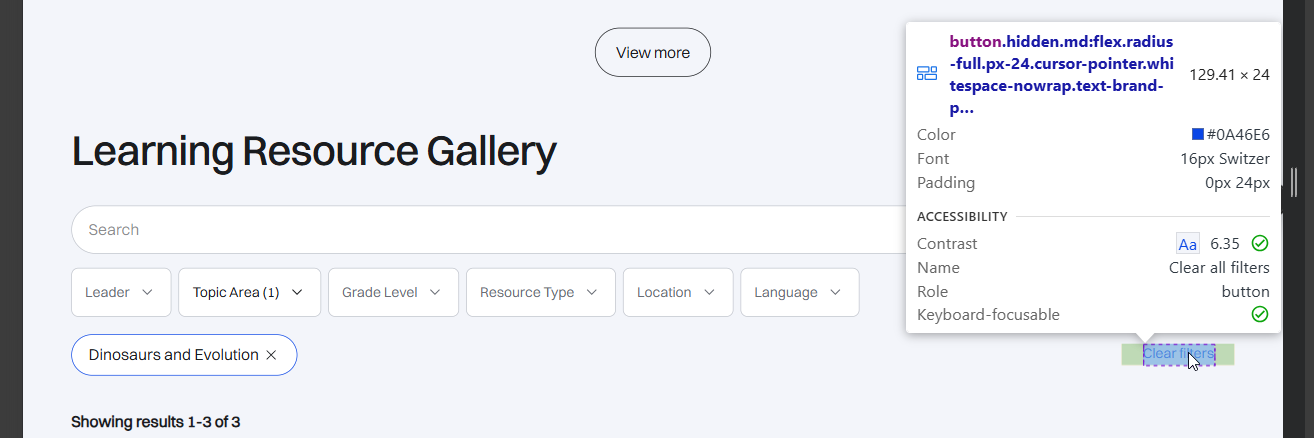
Task: Click the Showing results 1-3 of 3 text
Action: tap(155, 422)
